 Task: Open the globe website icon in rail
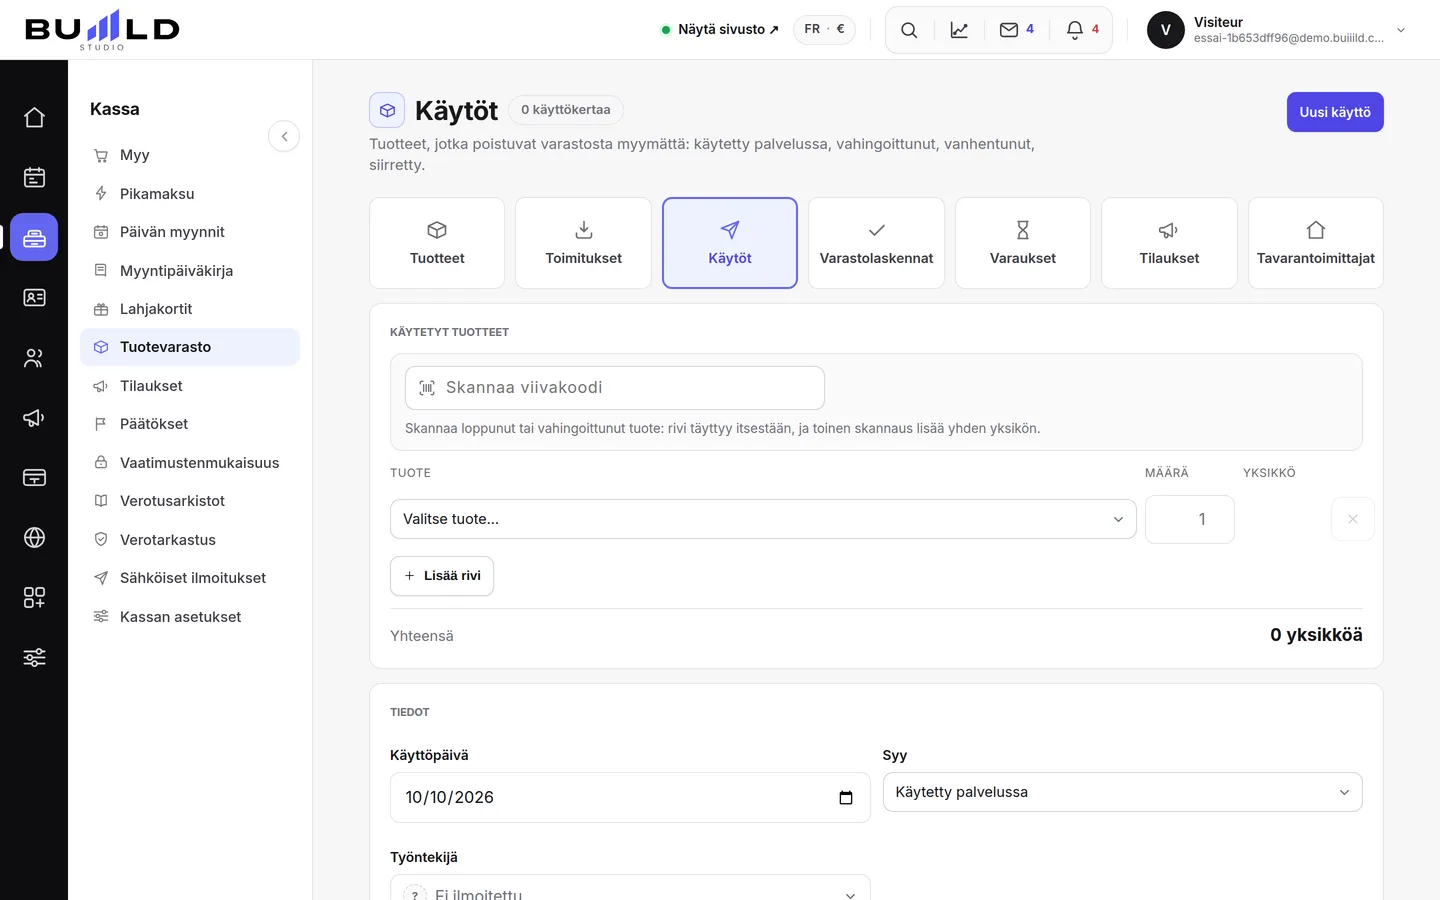[x=34, y=538]
